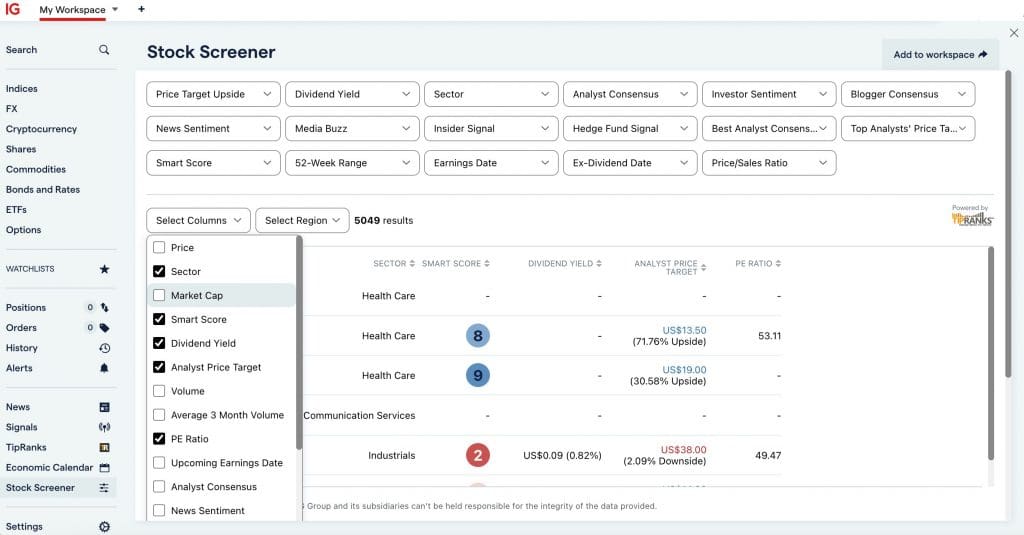Expand the Price/Sales Ratio filter dropdown
1024x535 pixels.
(768, 163)
